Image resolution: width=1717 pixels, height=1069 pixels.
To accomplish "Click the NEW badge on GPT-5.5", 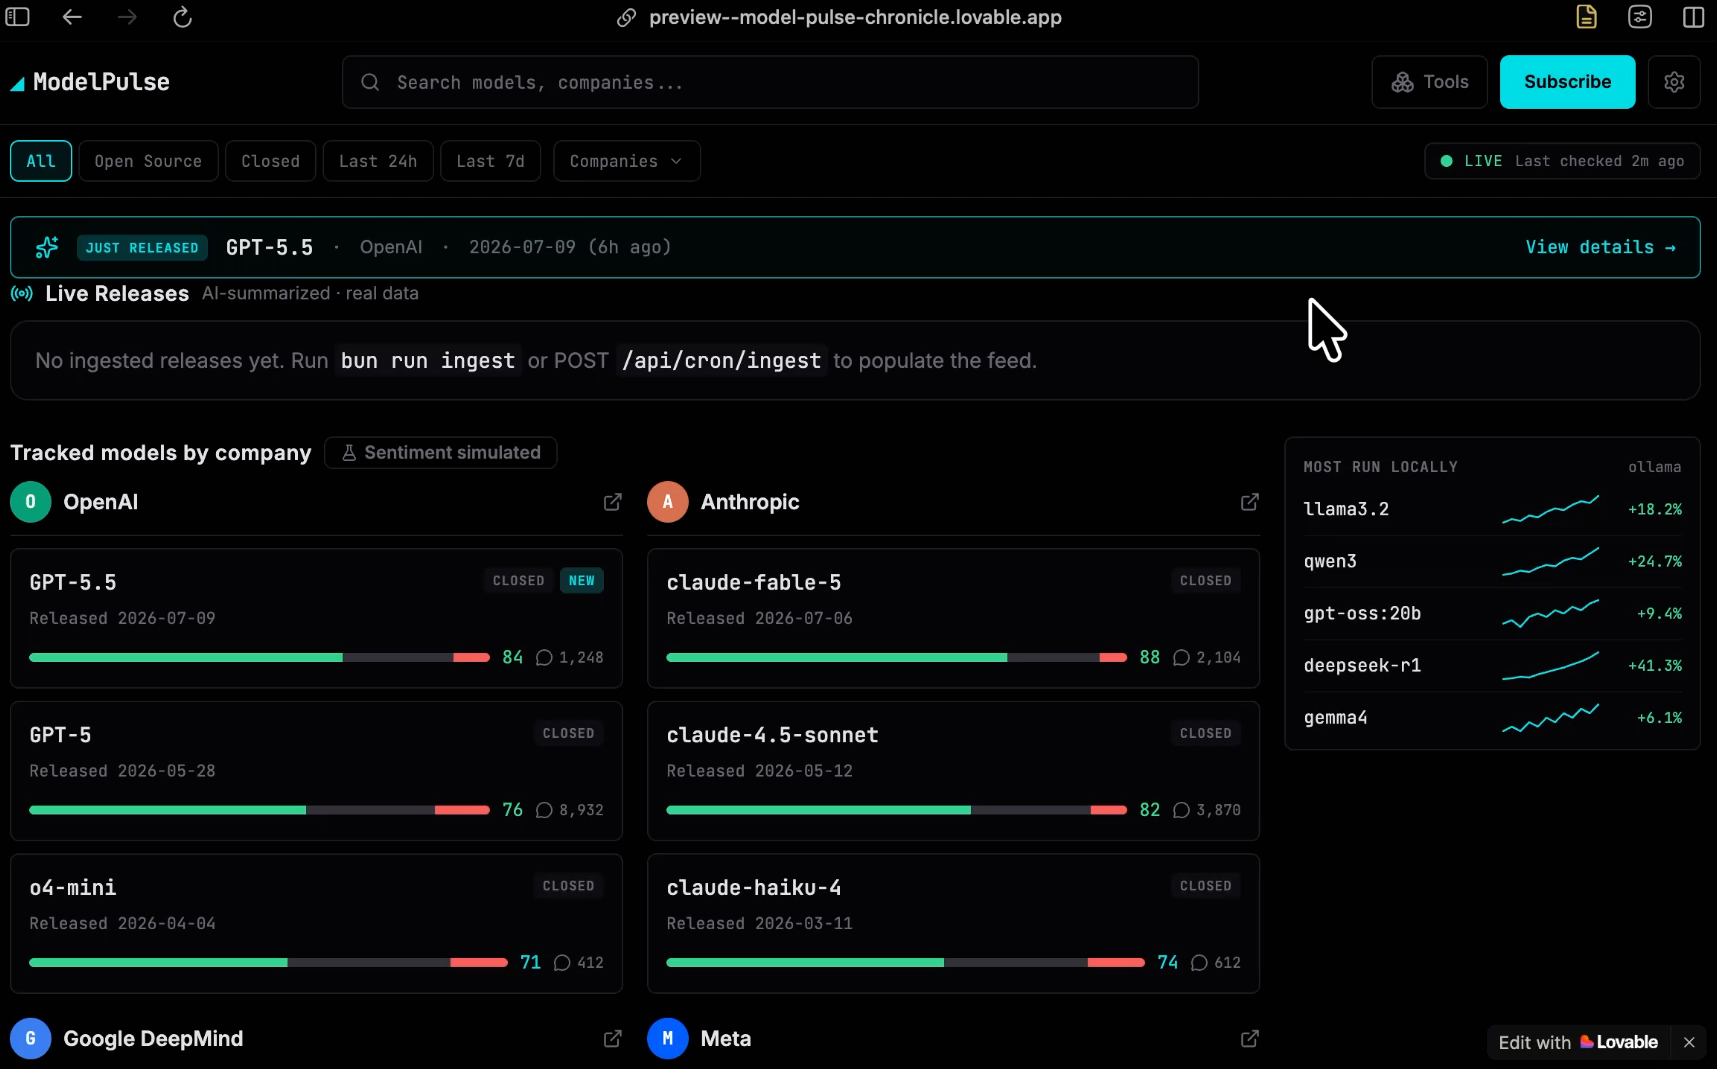I will (581, 581).
